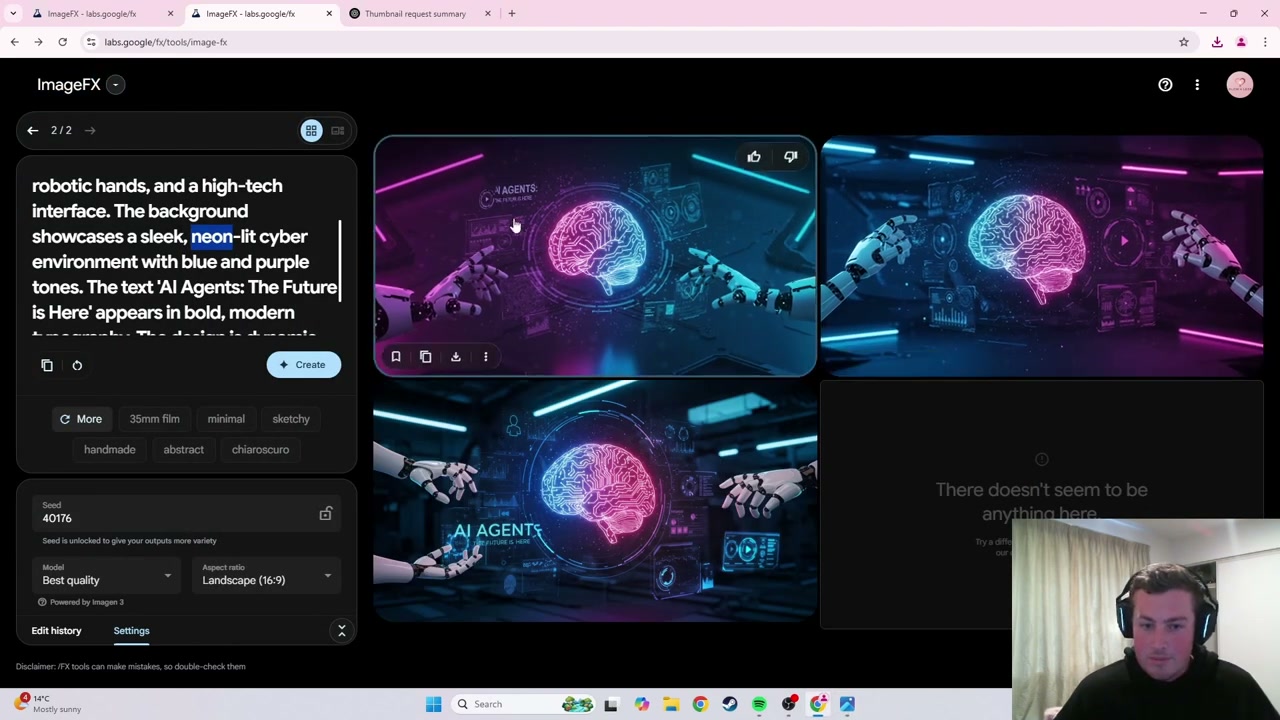
Task: Open Steam from the taskbar
Action: (x=730, y=704)
